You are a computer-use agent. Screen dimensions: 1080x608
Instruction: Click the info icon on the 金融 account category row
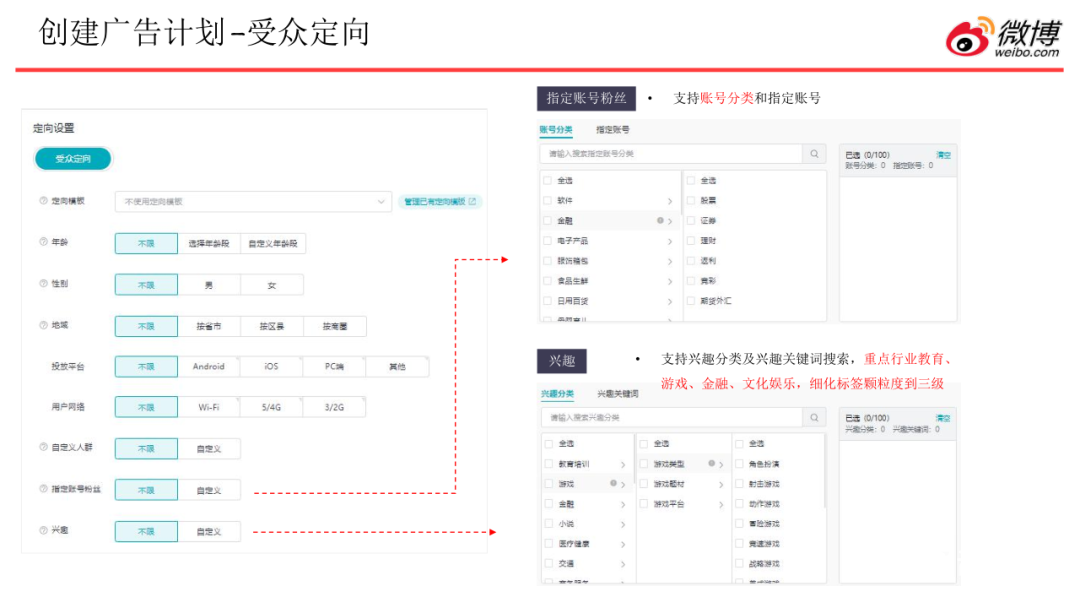(x=660, y=221)
